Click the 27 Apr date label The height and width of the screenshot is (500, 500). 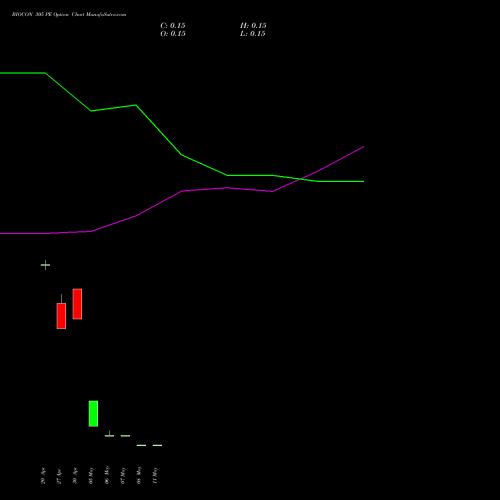(x=59, y=476)
